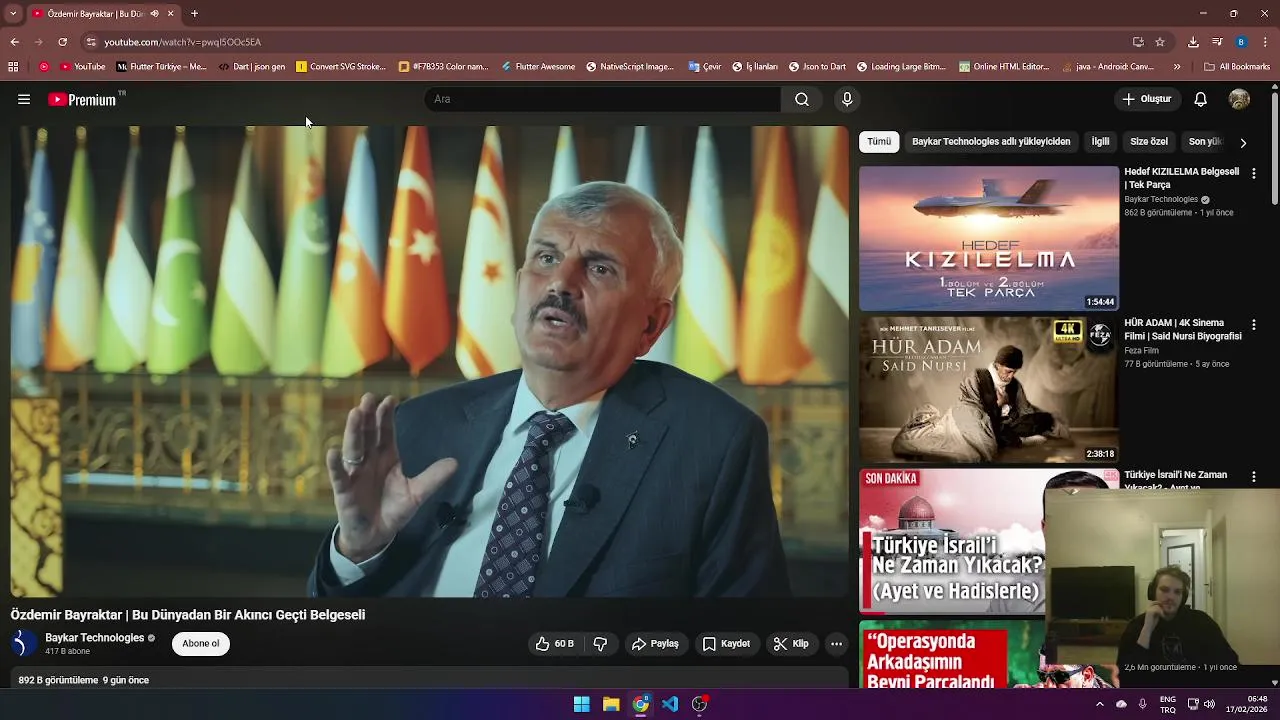Open the Dart | json gen bookmark
This screenshot has width=1280, height=720.
click(252, 67)
